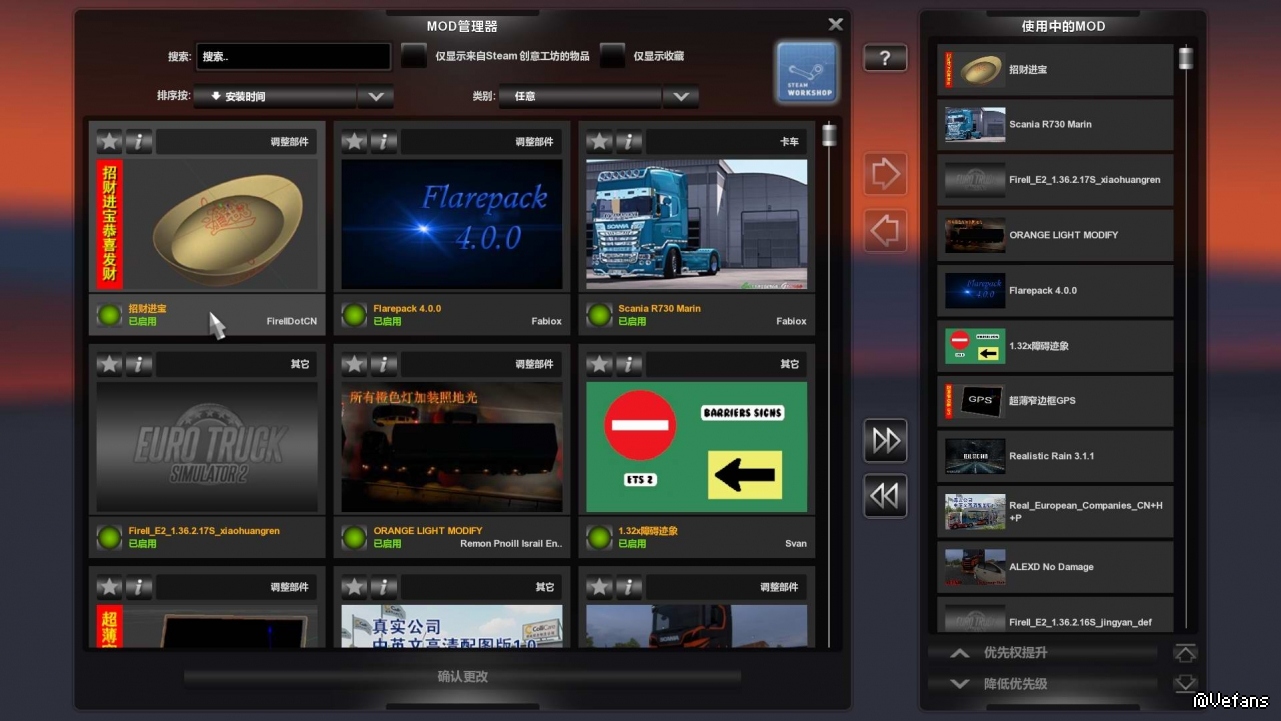Toggle ORANGE LIGHT MODIFY card status light
This screenshot has width=1281, height=721.
pyautogui.click(x=354, y=537)
